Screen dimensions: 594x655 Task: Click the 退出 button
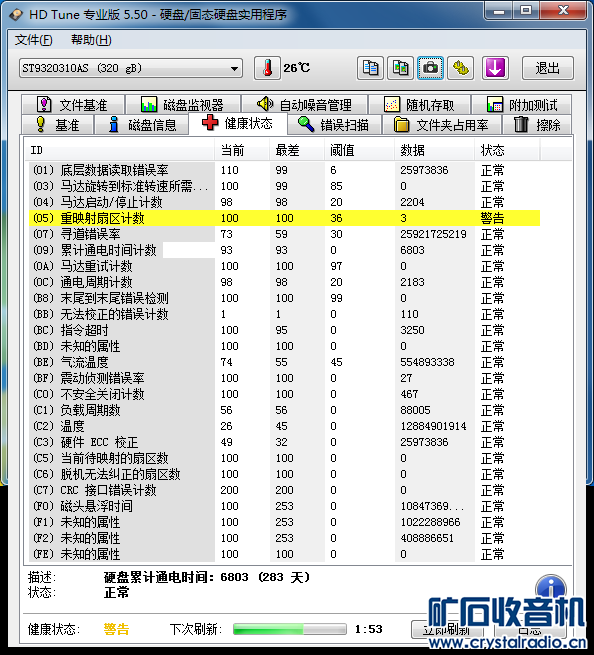point(548,68)
